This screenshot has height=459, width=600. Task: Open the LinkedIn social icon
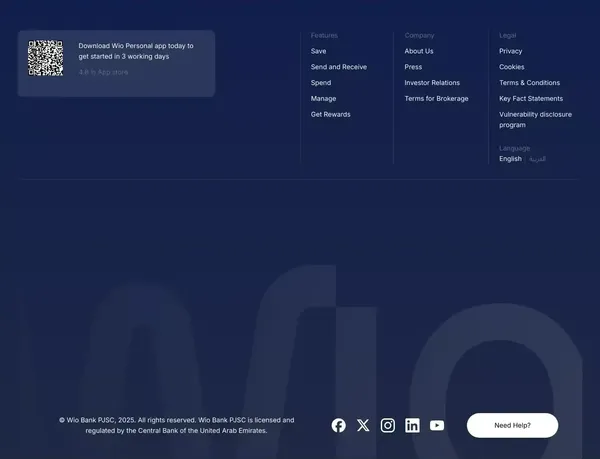(412, 425)
